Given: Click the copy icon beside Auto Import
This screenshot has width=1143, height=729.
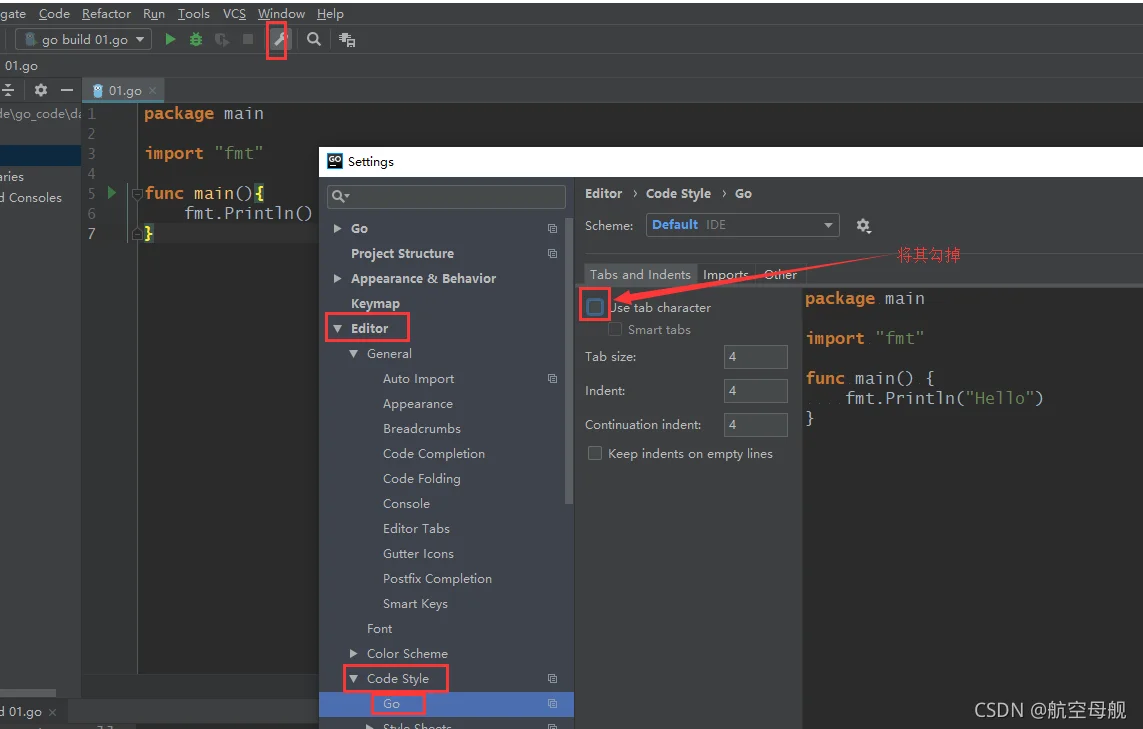Looking at the screenshot, I should (x=553, y=378).
